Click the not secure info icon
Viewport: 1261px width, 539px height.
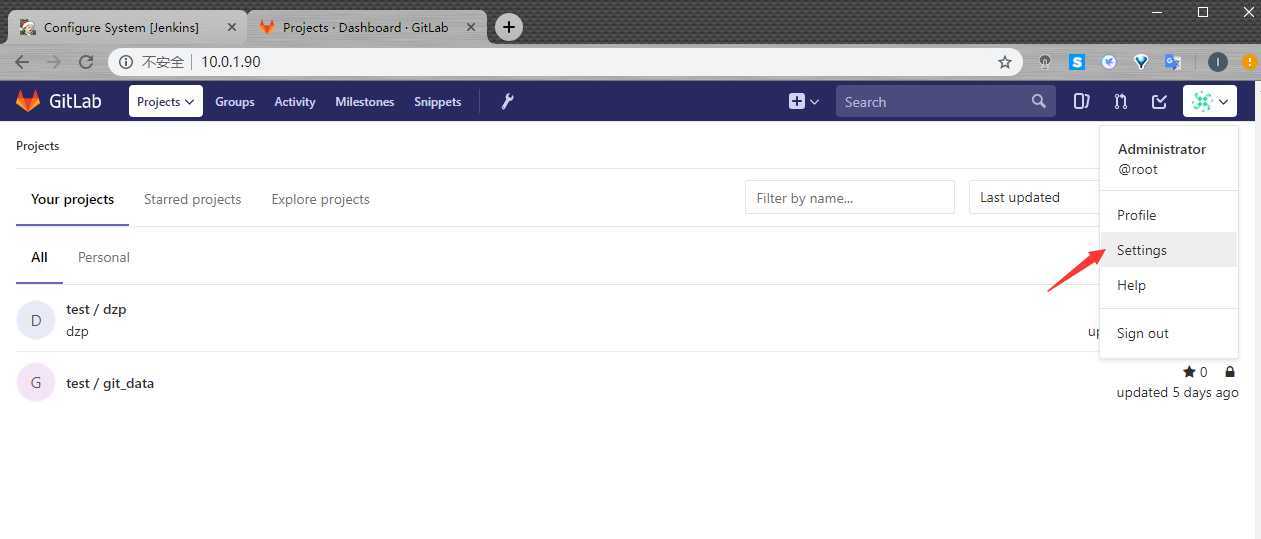[x=127, y=62]
